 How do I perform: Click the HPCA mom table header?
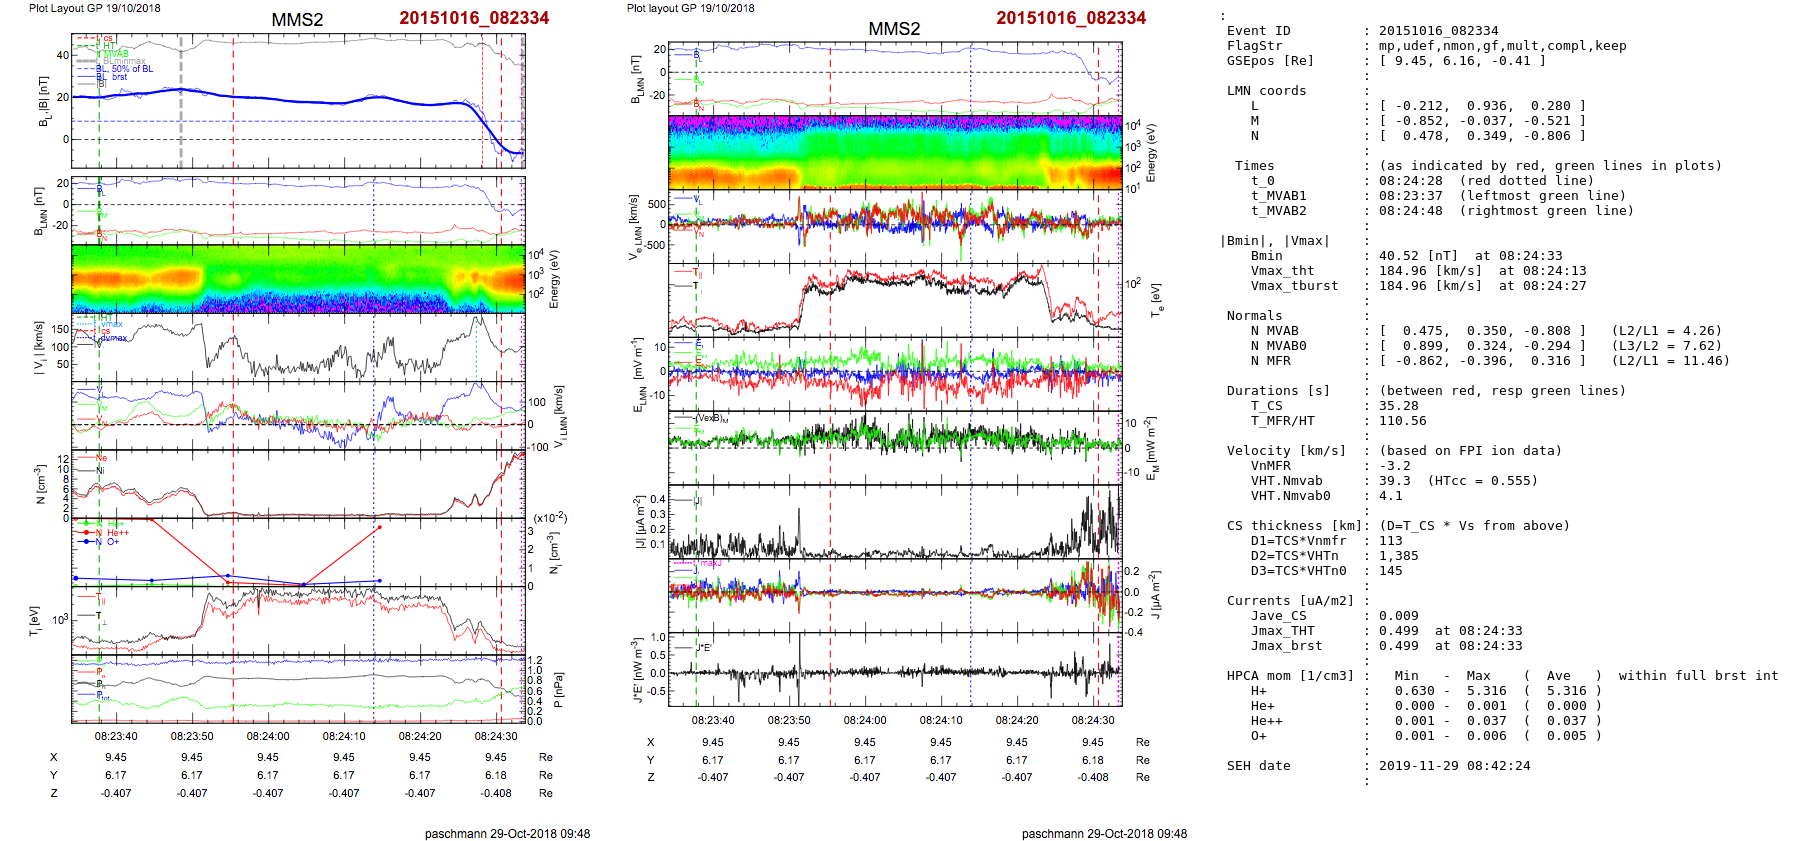(x=1290, y=676)
